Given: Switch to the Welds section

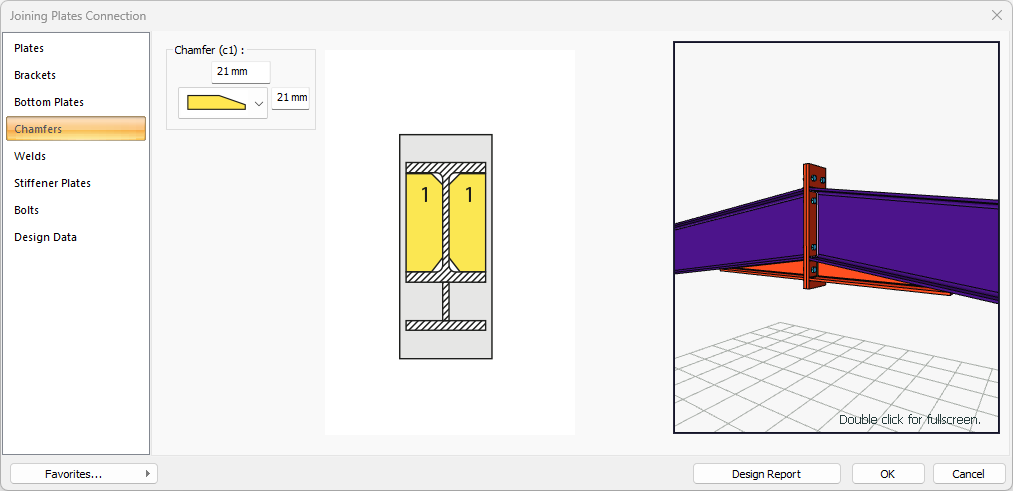Looking at the screenshot, I should tap(76, 156).
